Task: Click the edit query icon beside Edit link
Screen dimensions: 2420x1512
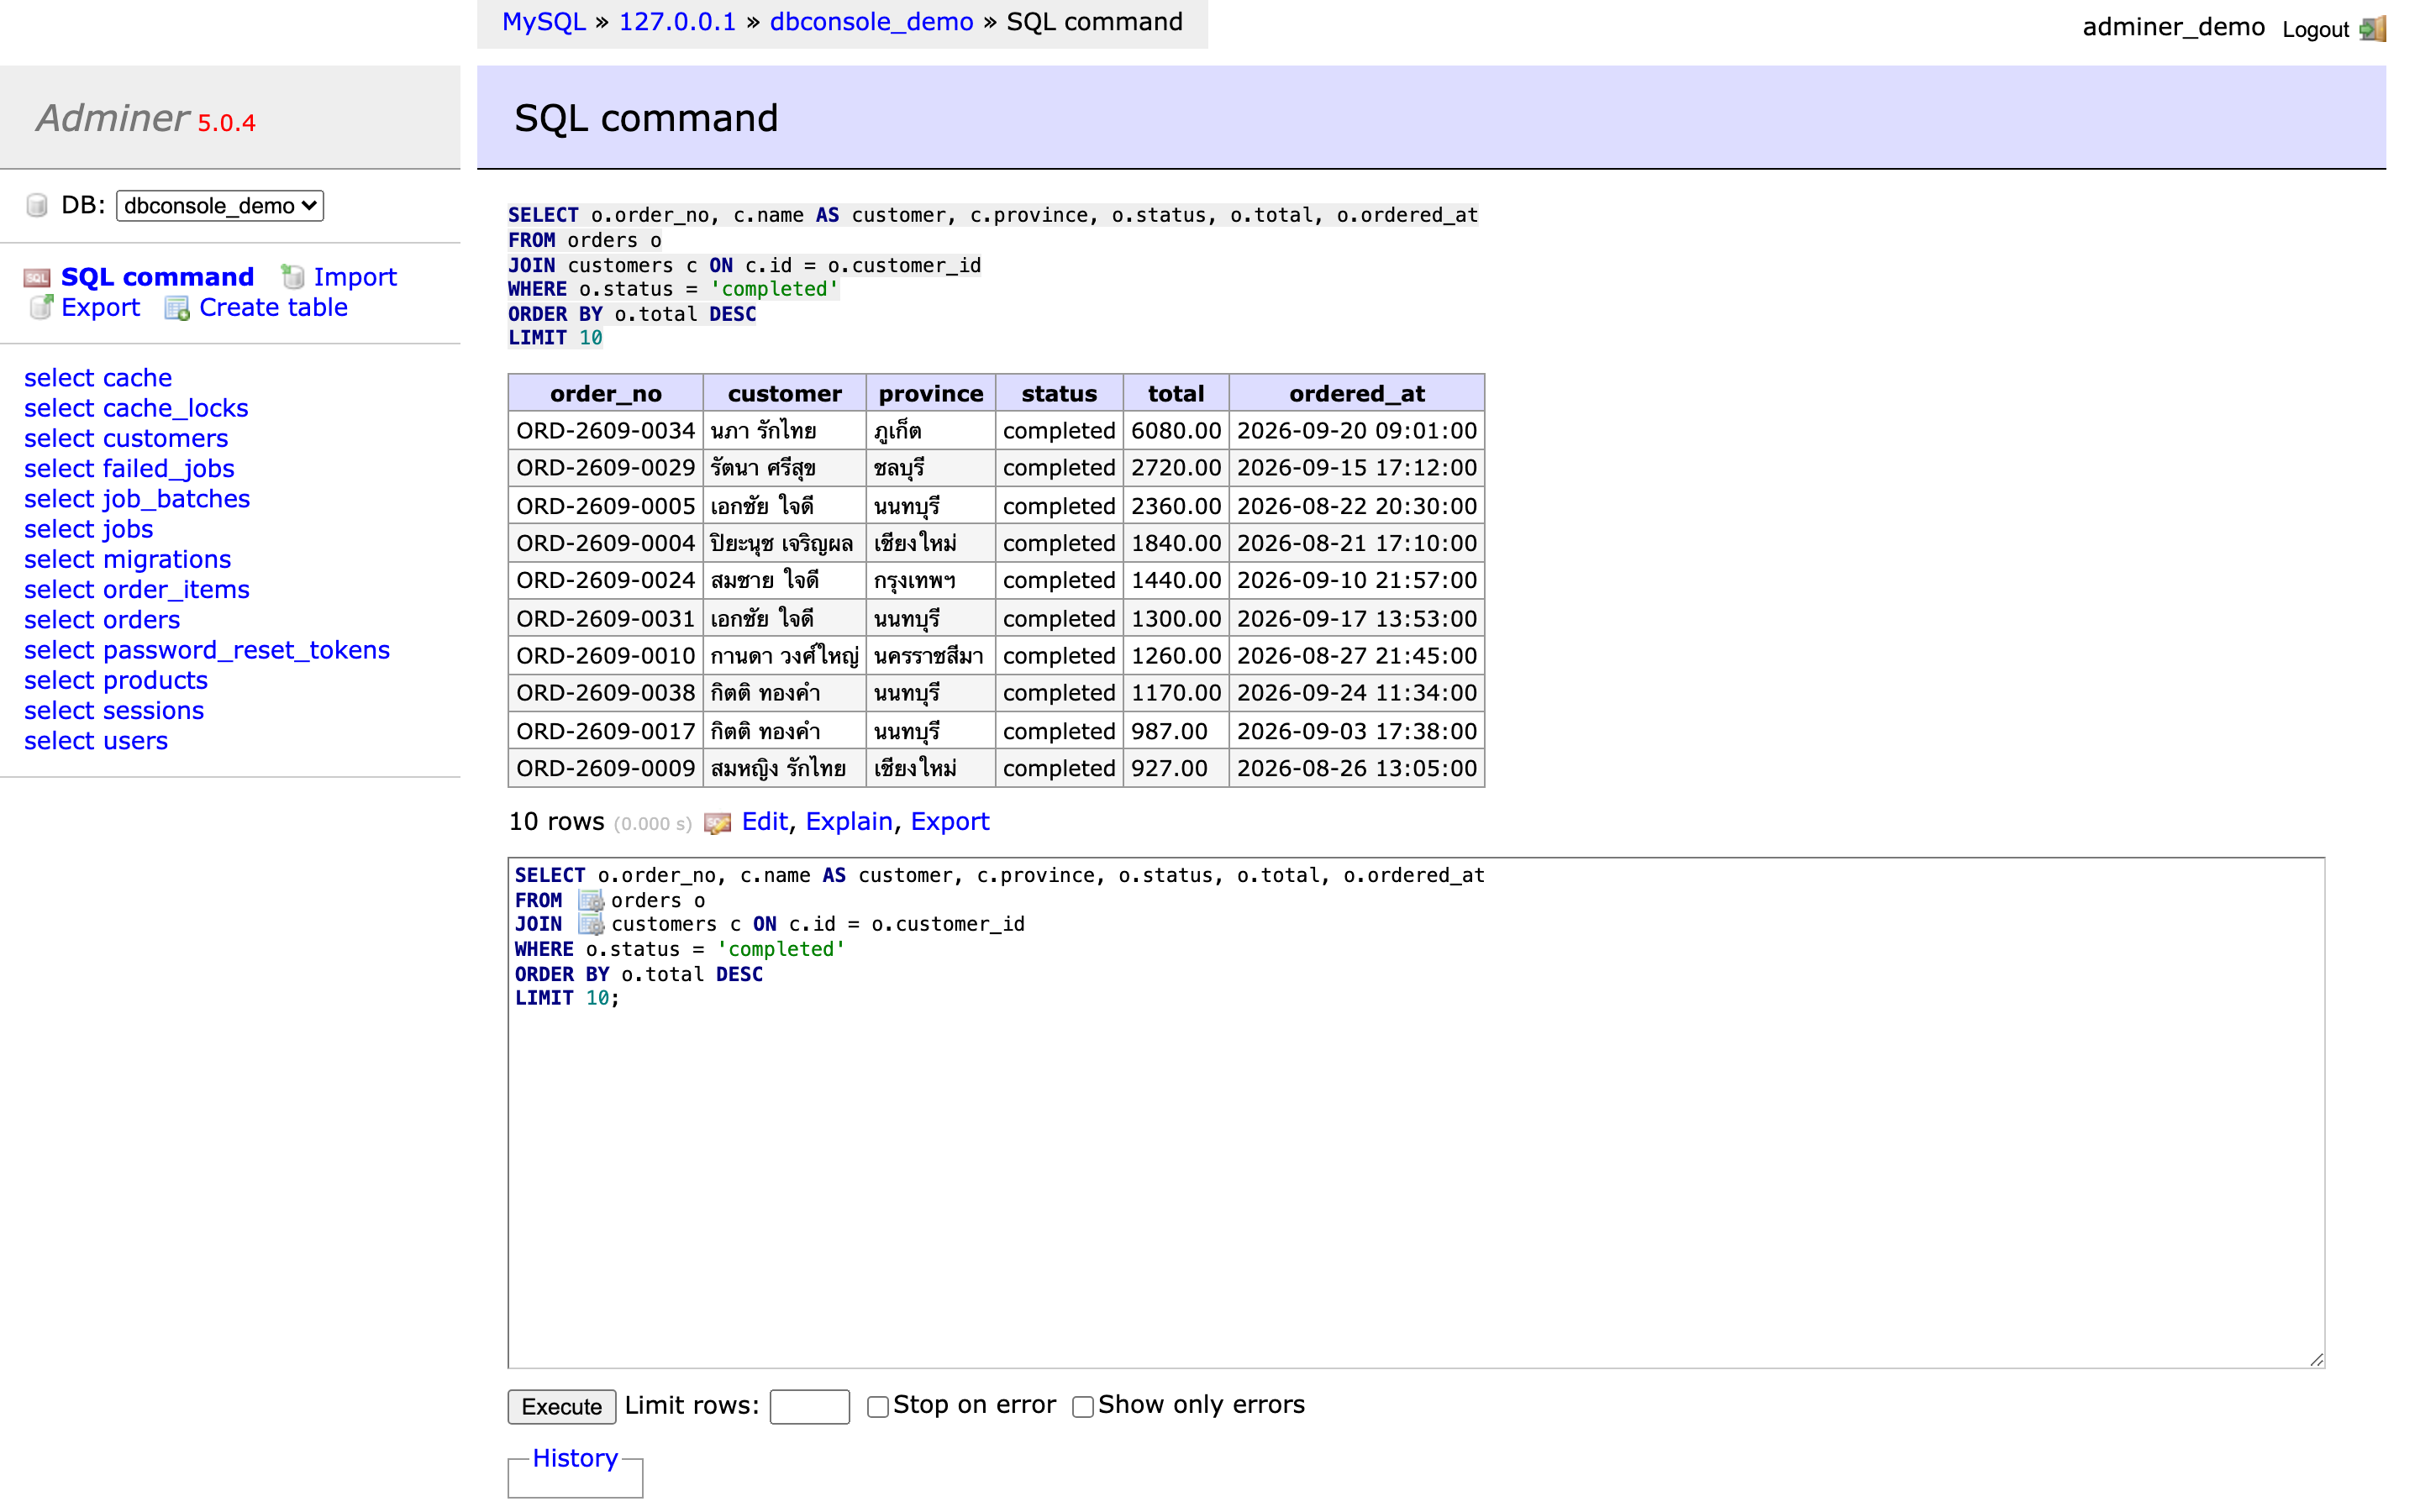Action: 717,823
